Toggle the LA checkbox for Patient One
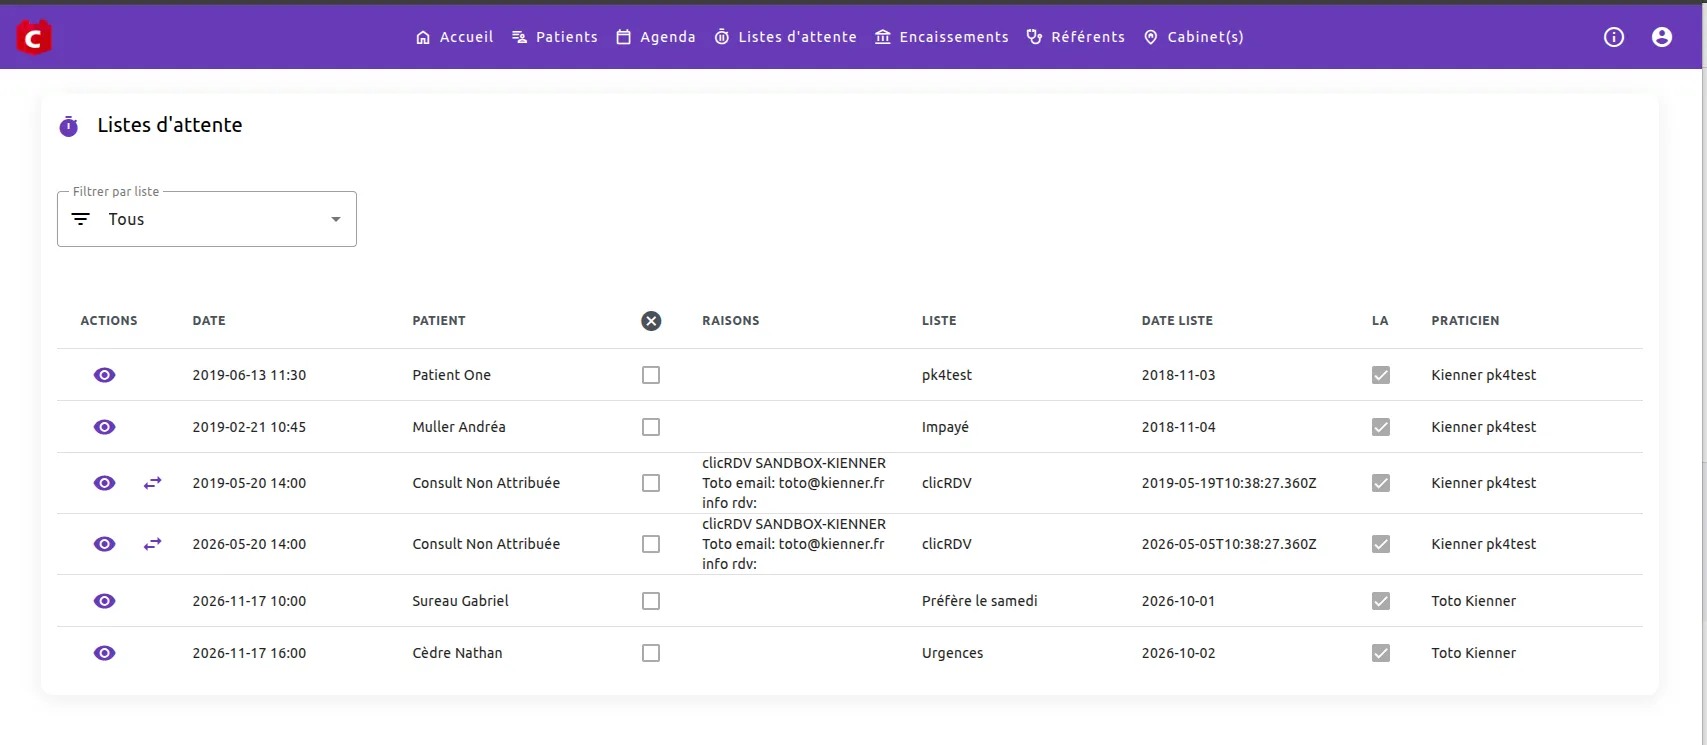 click(1381, 375)
